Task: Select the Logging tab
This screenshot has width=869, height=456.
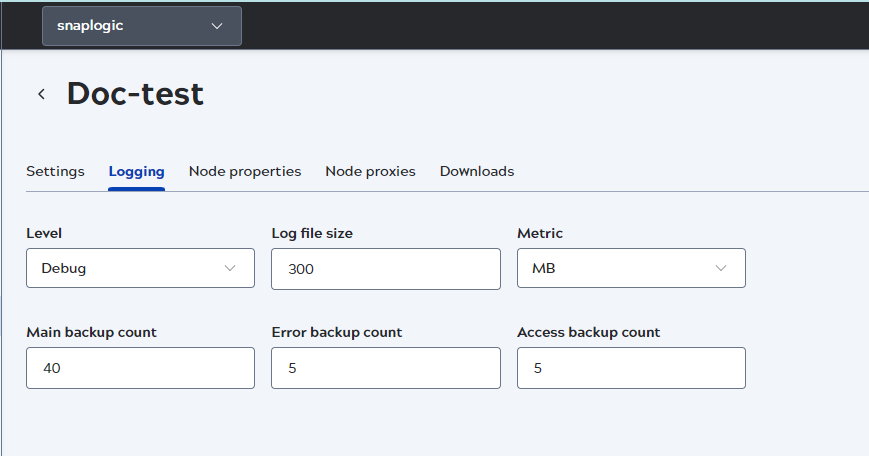Action: coord(136,171)
